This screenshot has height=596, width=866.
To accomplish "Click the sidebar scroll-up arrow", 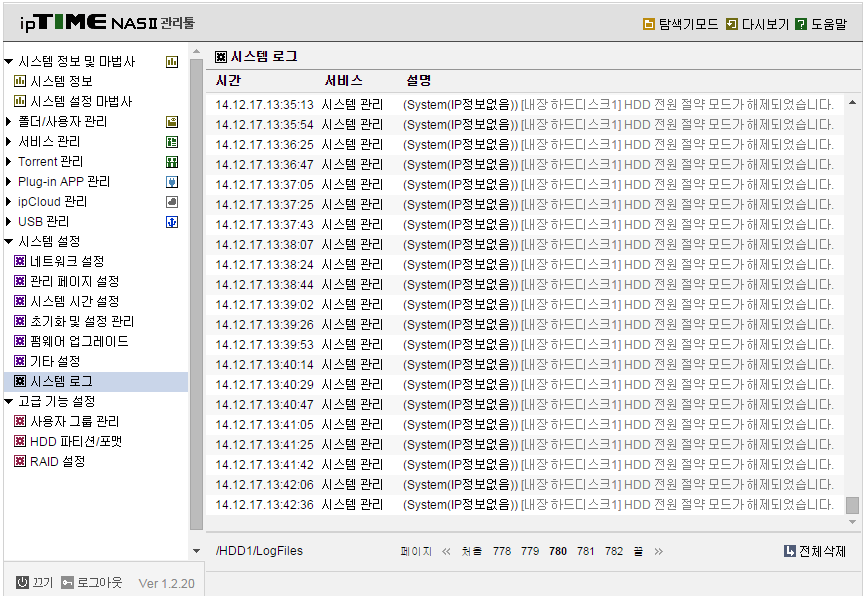I will tap(196, 51).
